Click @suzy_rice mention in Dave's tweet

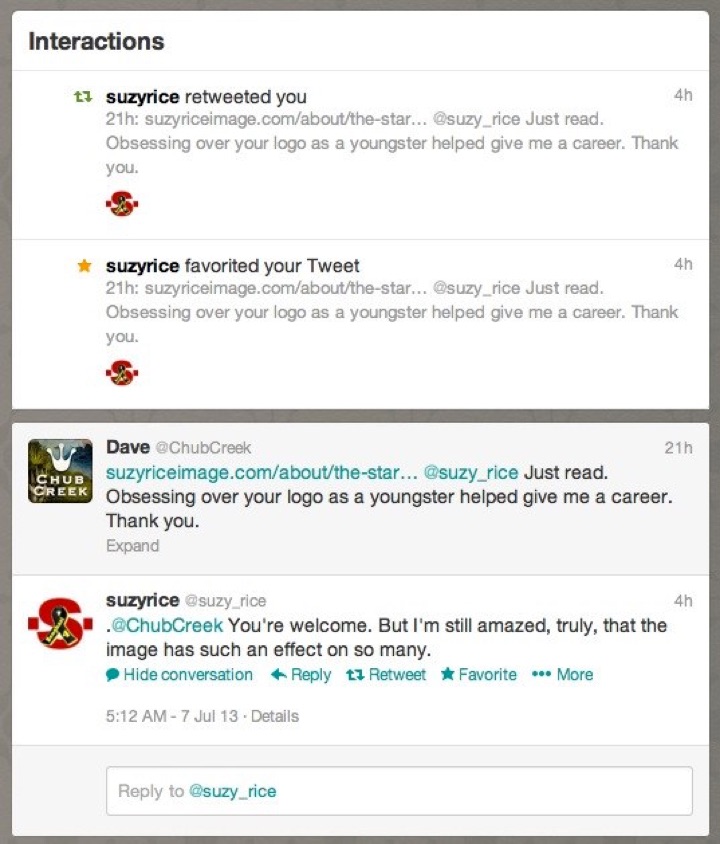point(471,473)
